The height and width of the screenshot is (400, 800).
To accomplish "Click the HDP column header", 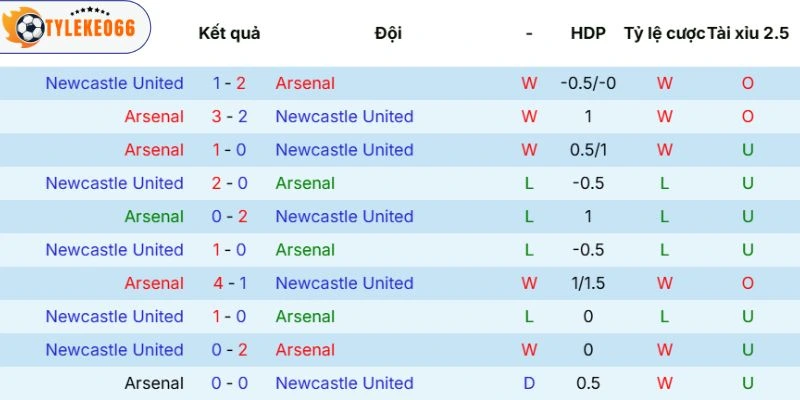I will [x=588, y=33].
